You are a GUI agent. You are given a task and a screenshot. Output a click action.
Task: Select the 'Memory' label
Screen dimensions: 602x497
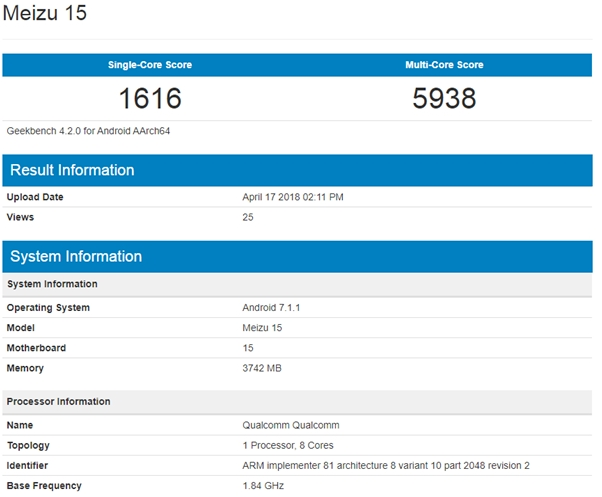click(25, 368)
